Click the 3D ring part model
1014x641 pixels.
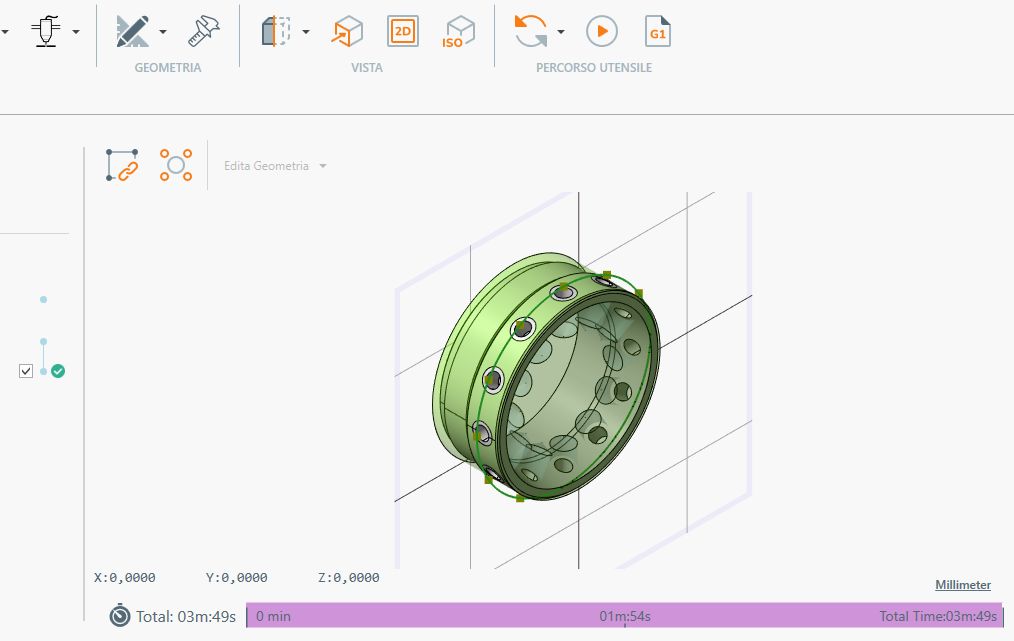pyautogui.click(x=547, y=376)
